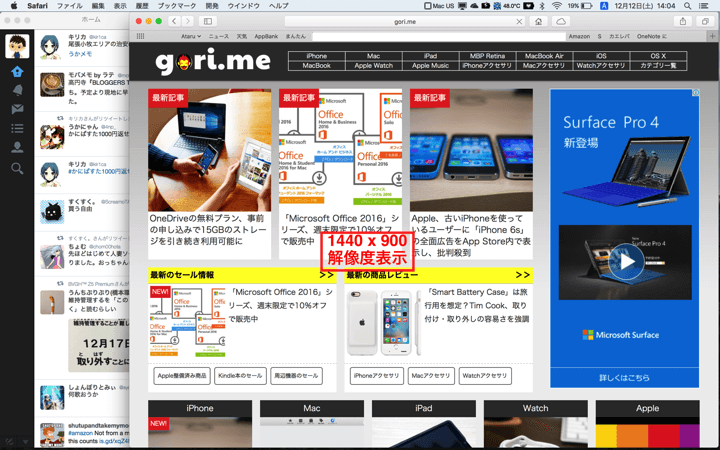Open the 履歴 menu
720x450 pixels.
click(x=142, y=6)
